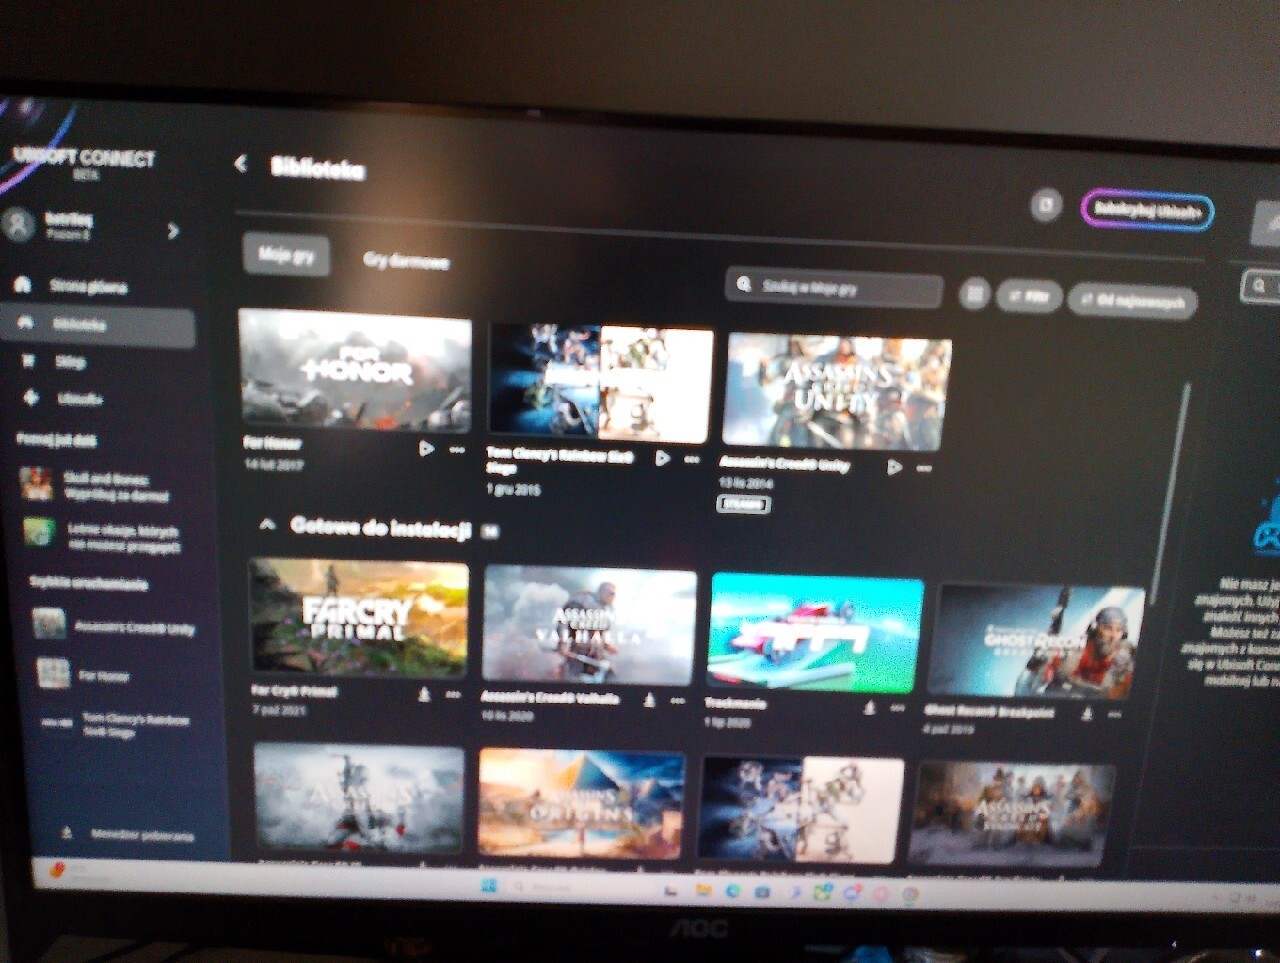Open the Assassin's Creed Valhalla cover
1280x963 pixels.
[589, 625]
